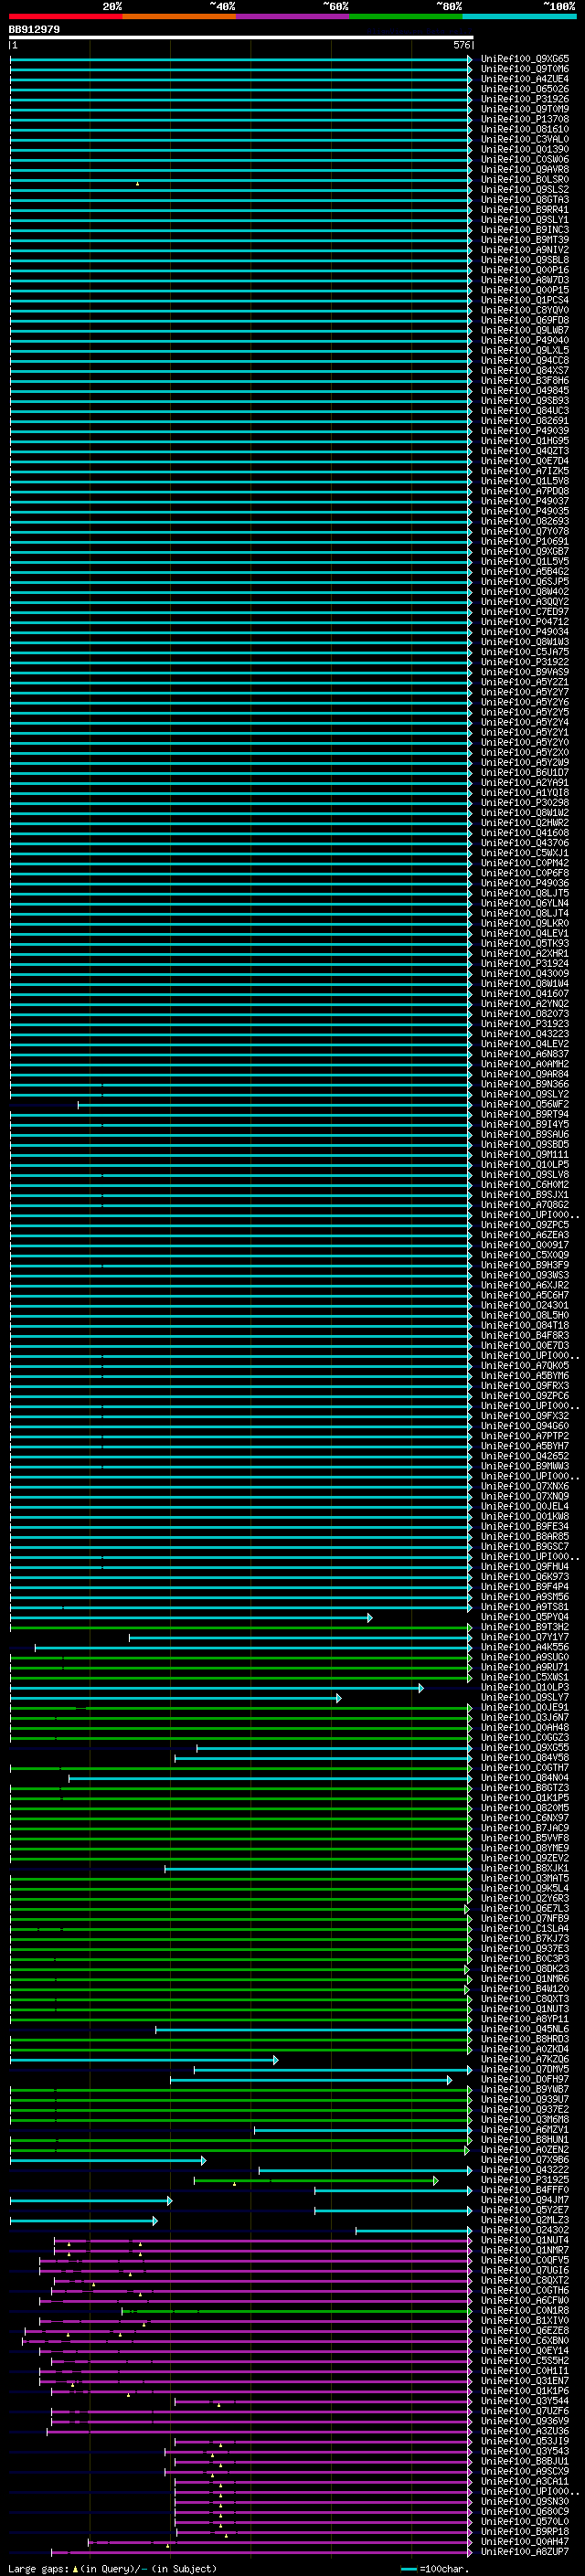Select label UniRef100_Q7Y1Y7
This screenshot has width=585, height=2576.
[525, 1637]
